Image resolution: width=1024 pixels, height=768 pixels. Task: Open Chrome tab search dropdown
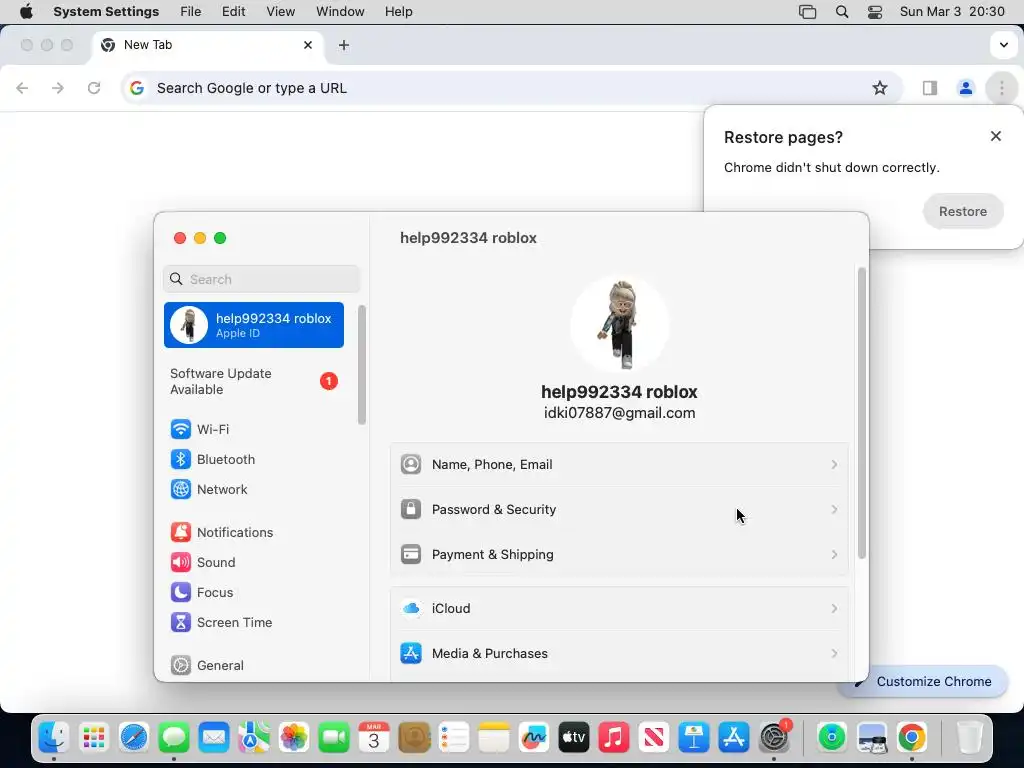pos(1003,45)
